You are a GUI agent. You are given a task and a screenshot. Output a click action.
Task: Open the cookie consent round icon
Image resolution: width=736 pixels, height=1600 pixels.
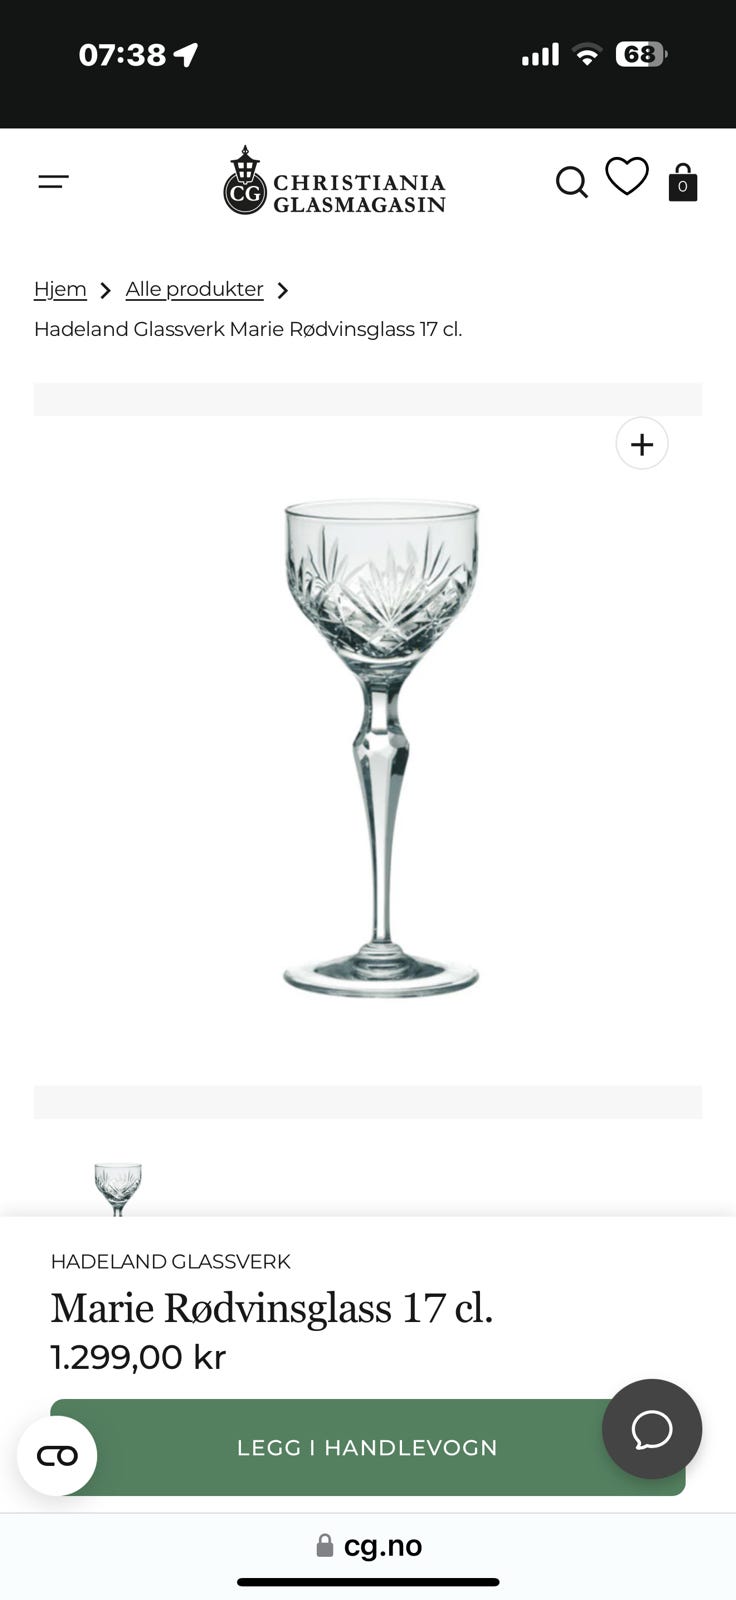[x=57, y=1456]
